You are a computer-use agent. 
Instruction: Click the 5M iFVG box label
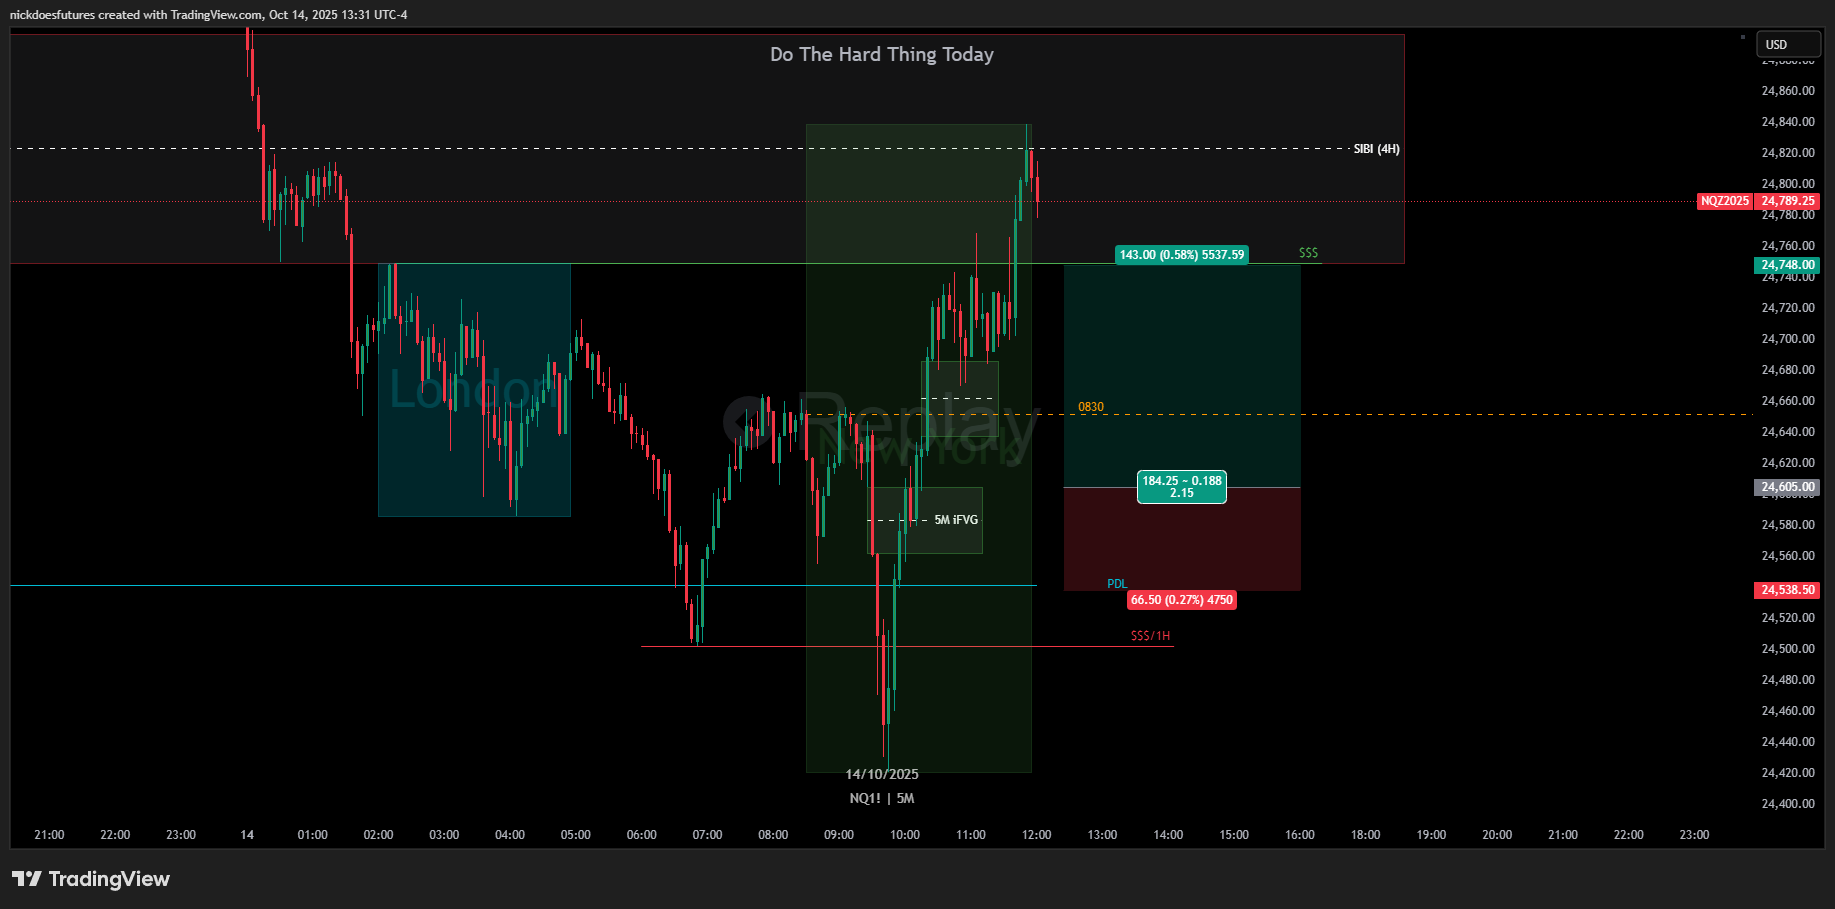click(x=955, y=520)
